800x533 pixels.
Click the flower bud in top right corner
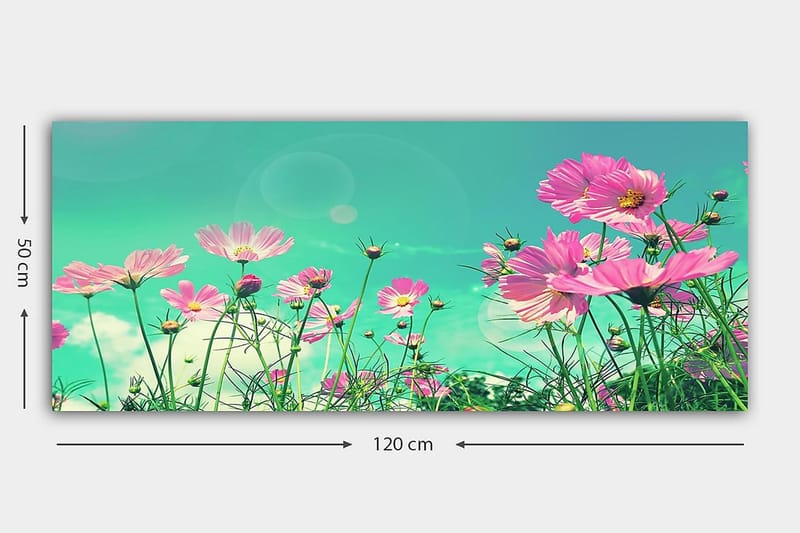719,195
